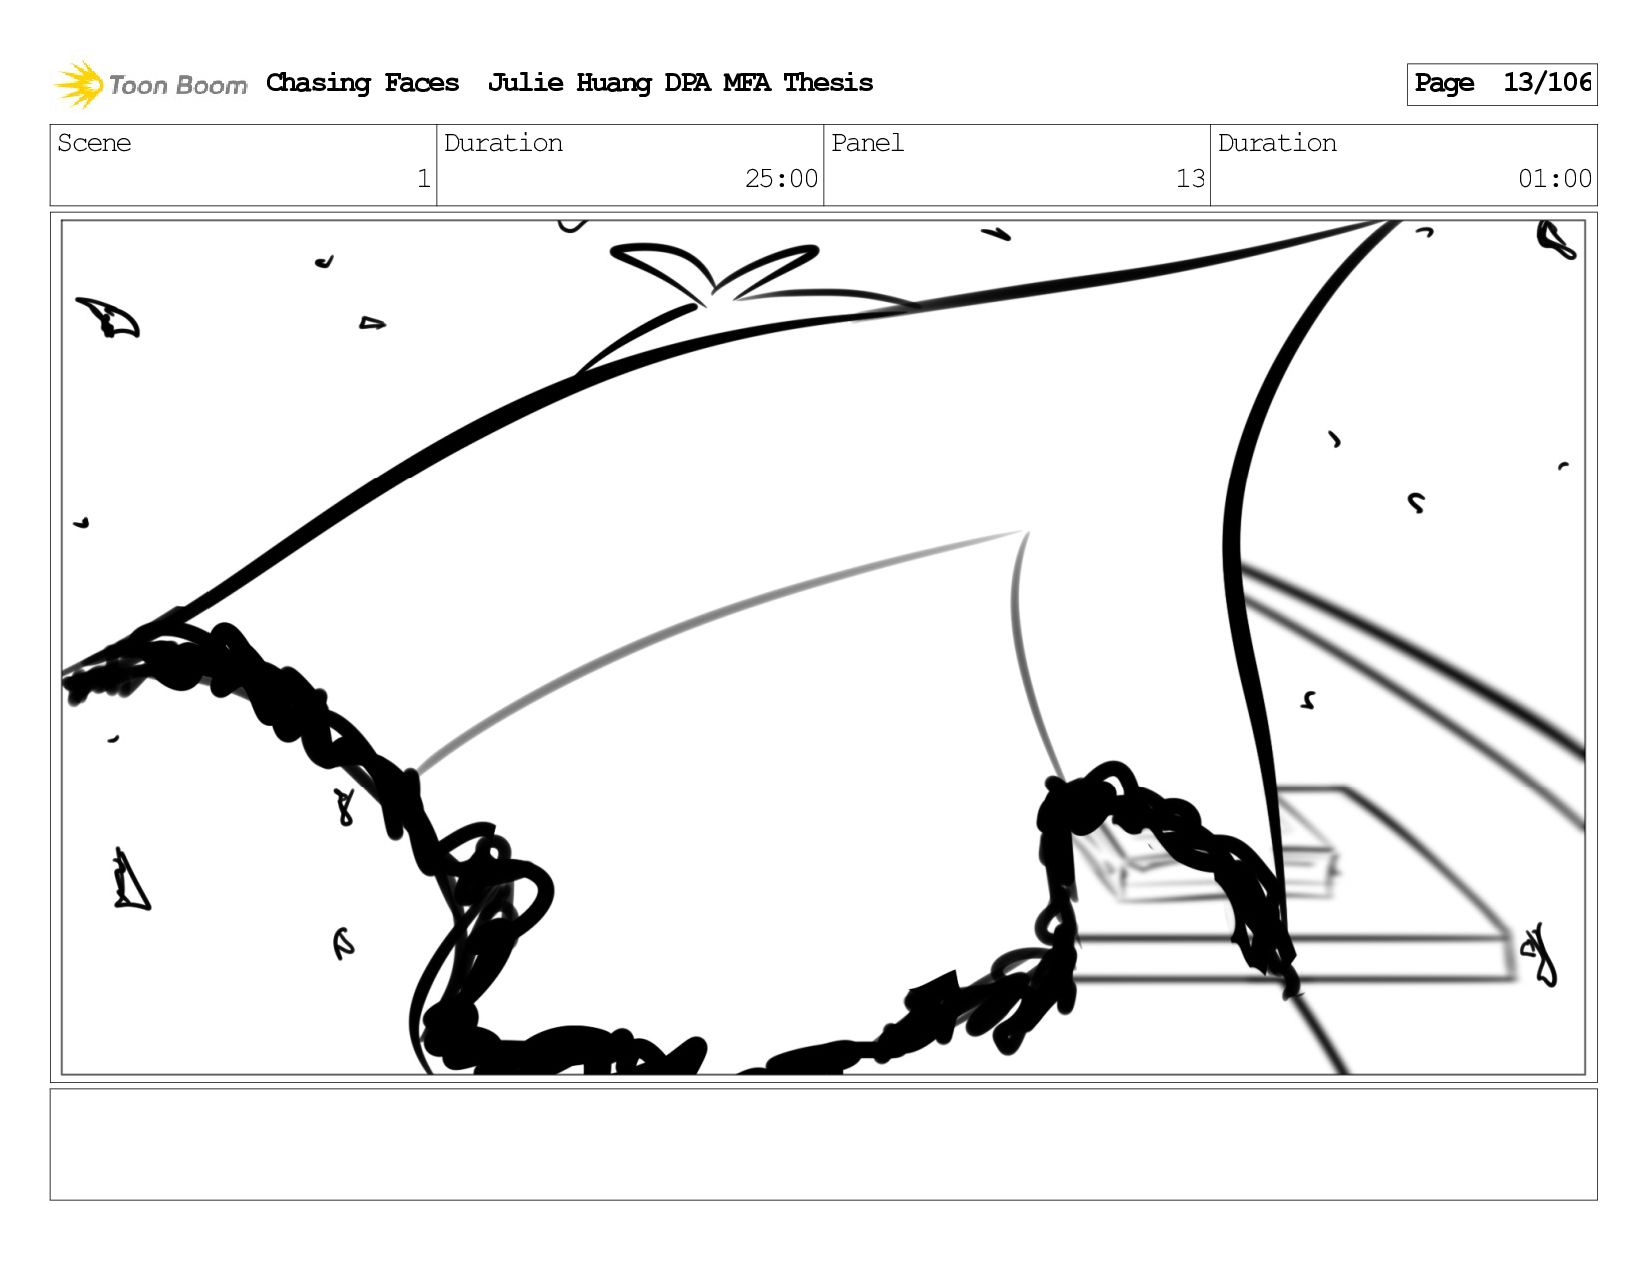Viewport: 1650px width, 1275px height.
Task: Click the panel duration '01:00' value
Action: point(1555,179)
